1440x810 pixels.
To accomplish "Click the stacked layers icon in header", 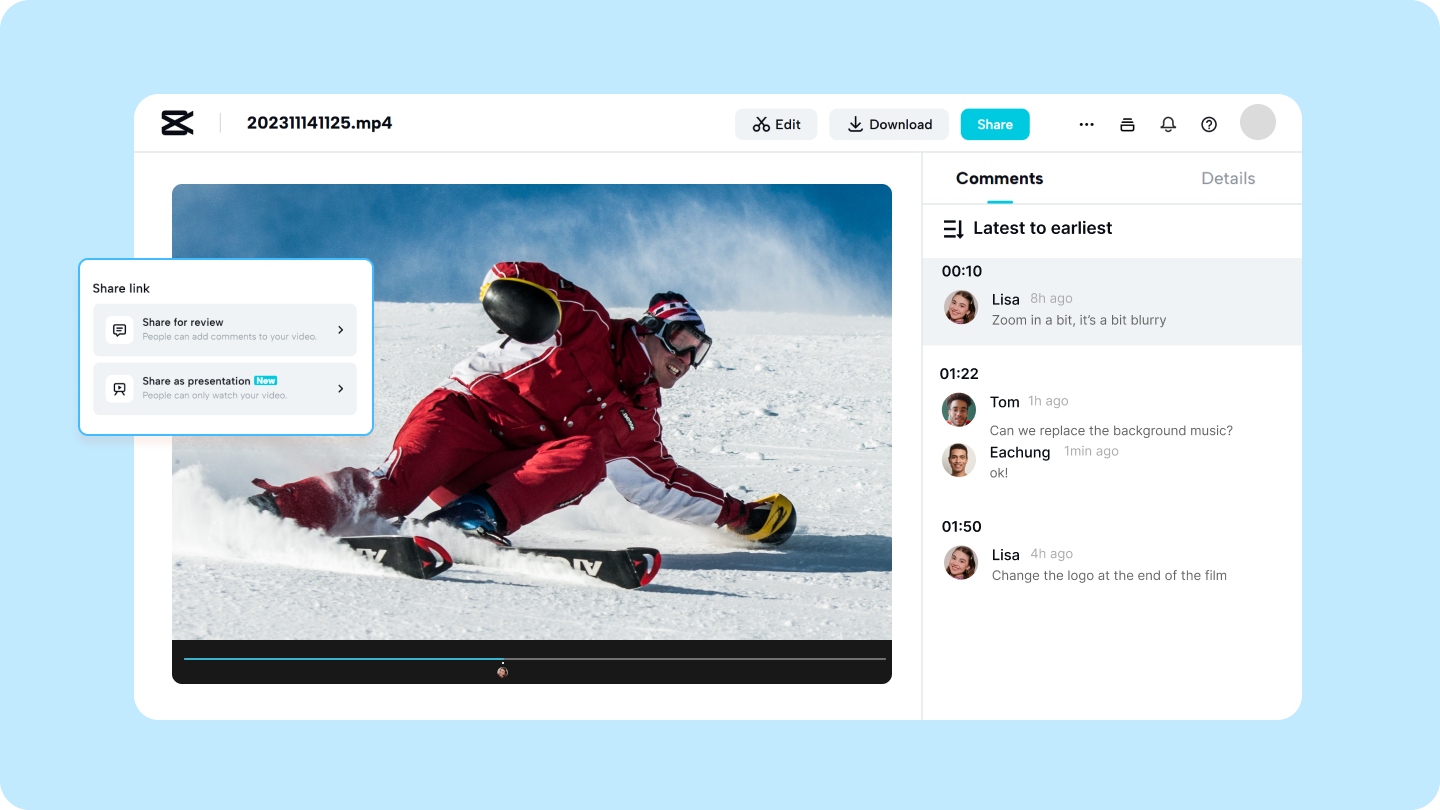I will pyautogui.click(x=1127, y=125).
